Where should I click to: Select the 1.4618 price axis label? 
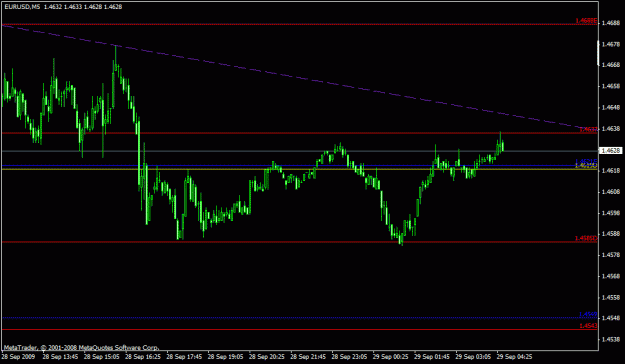[611, 171]
